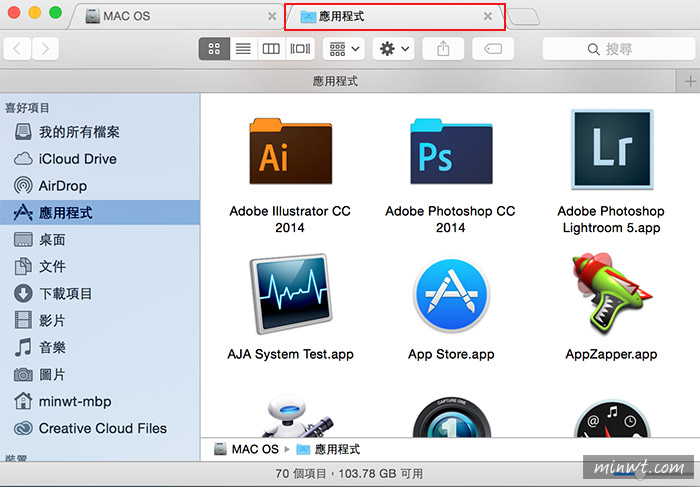This screenshot has width=700, height=487.
Task: Close the 應用程式 tab
Action: point(488,17)
